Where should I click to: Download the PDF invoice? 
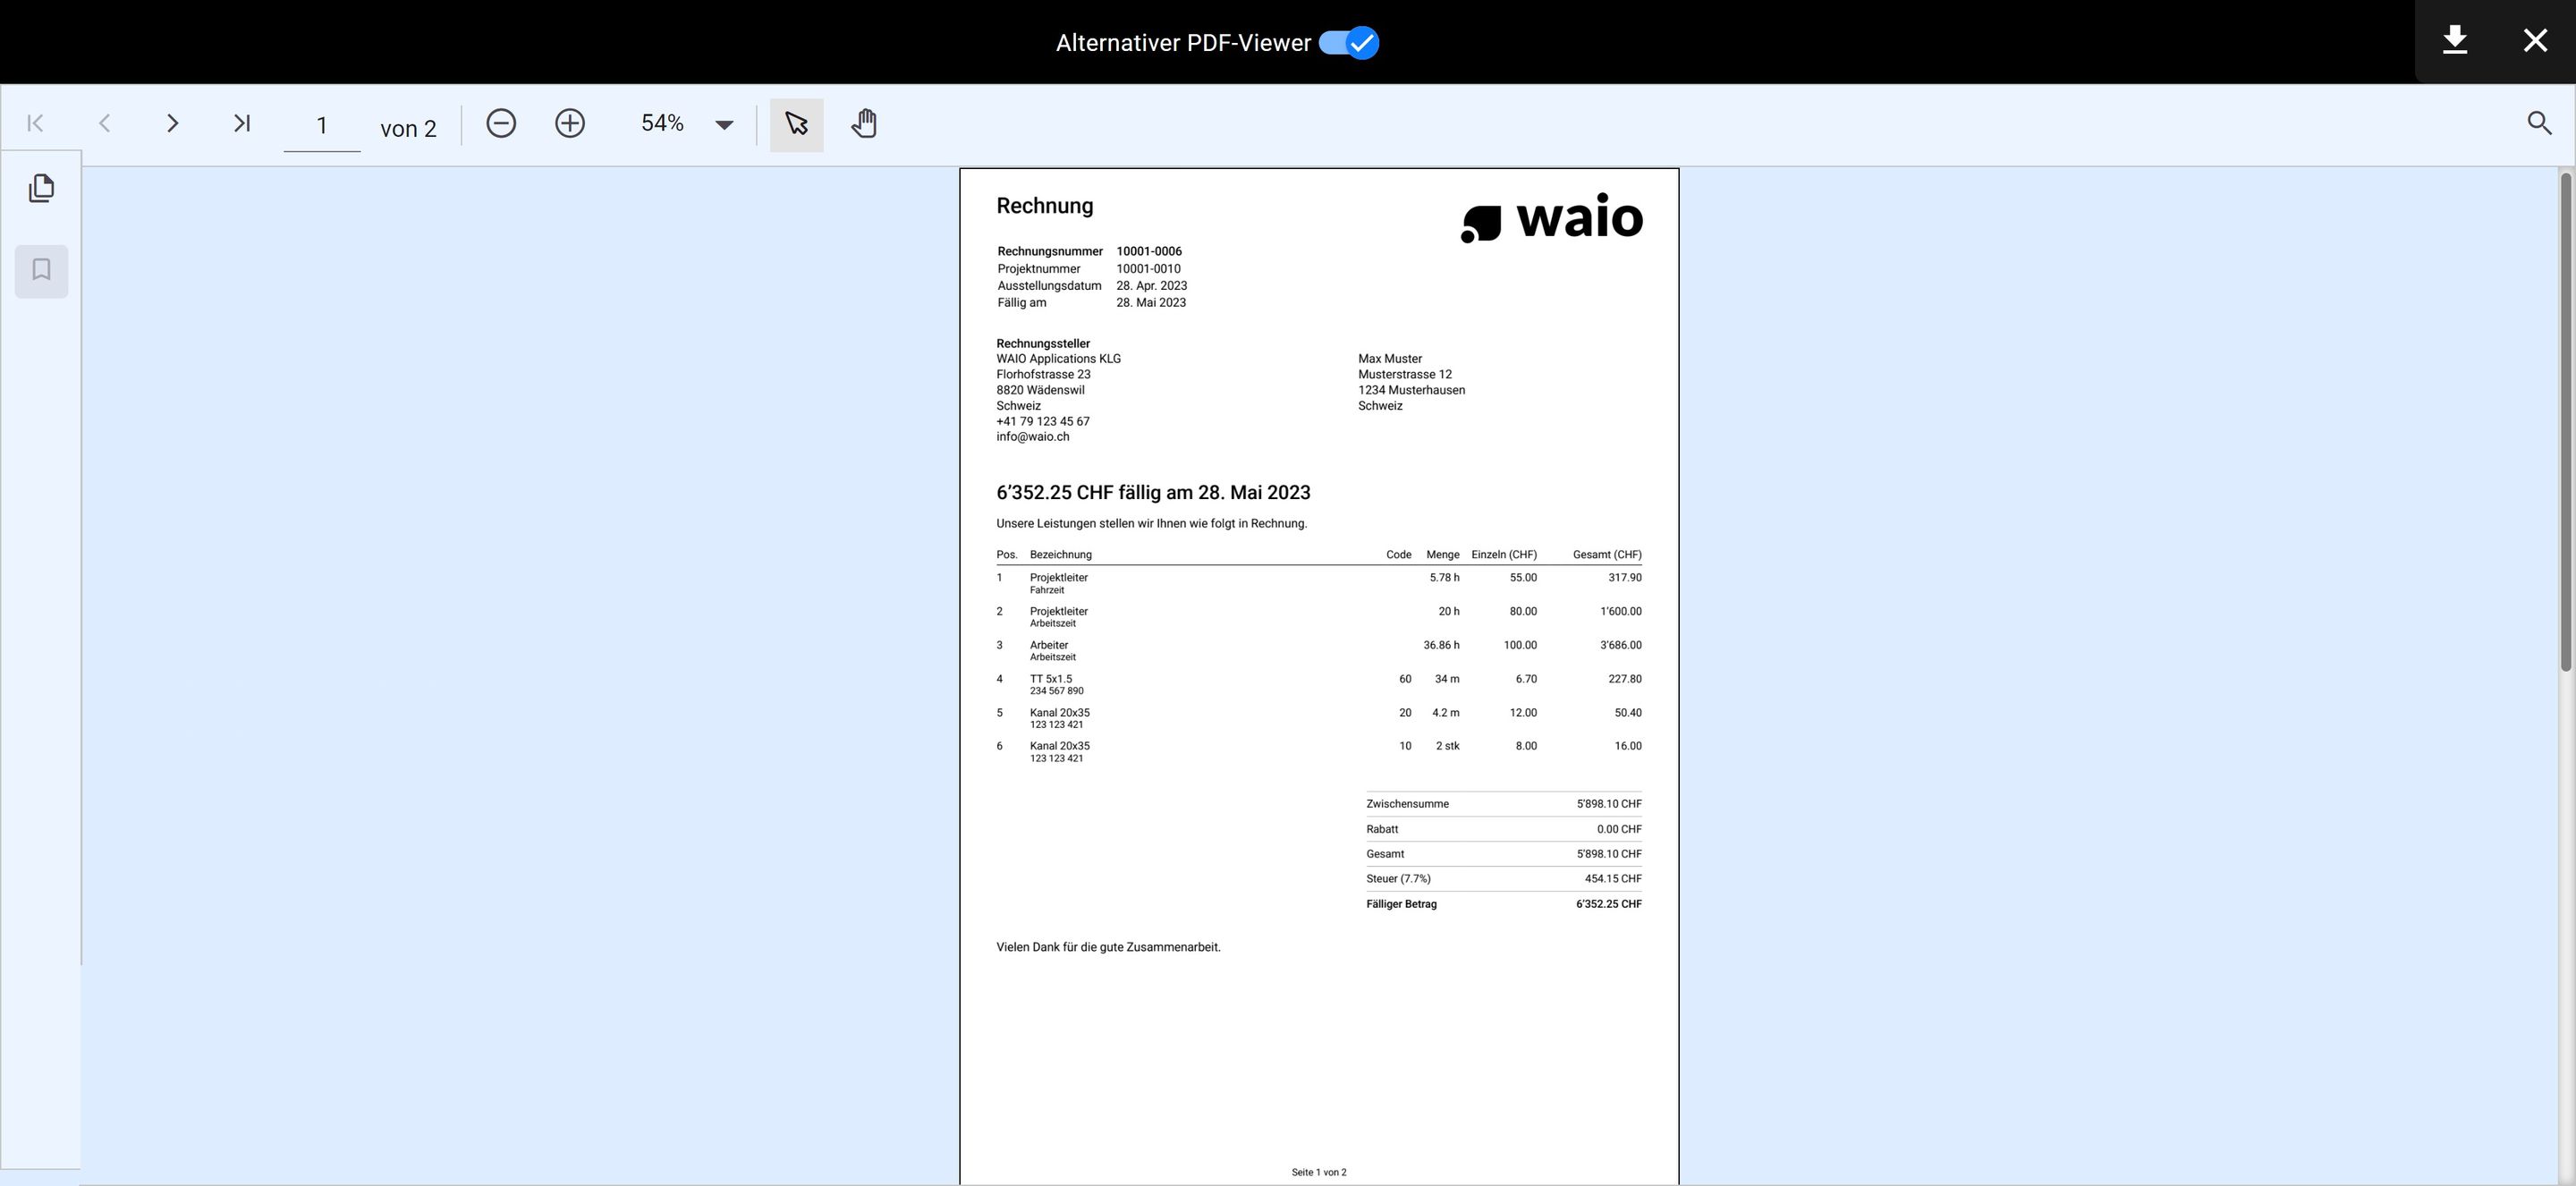tap(2455, 40)
